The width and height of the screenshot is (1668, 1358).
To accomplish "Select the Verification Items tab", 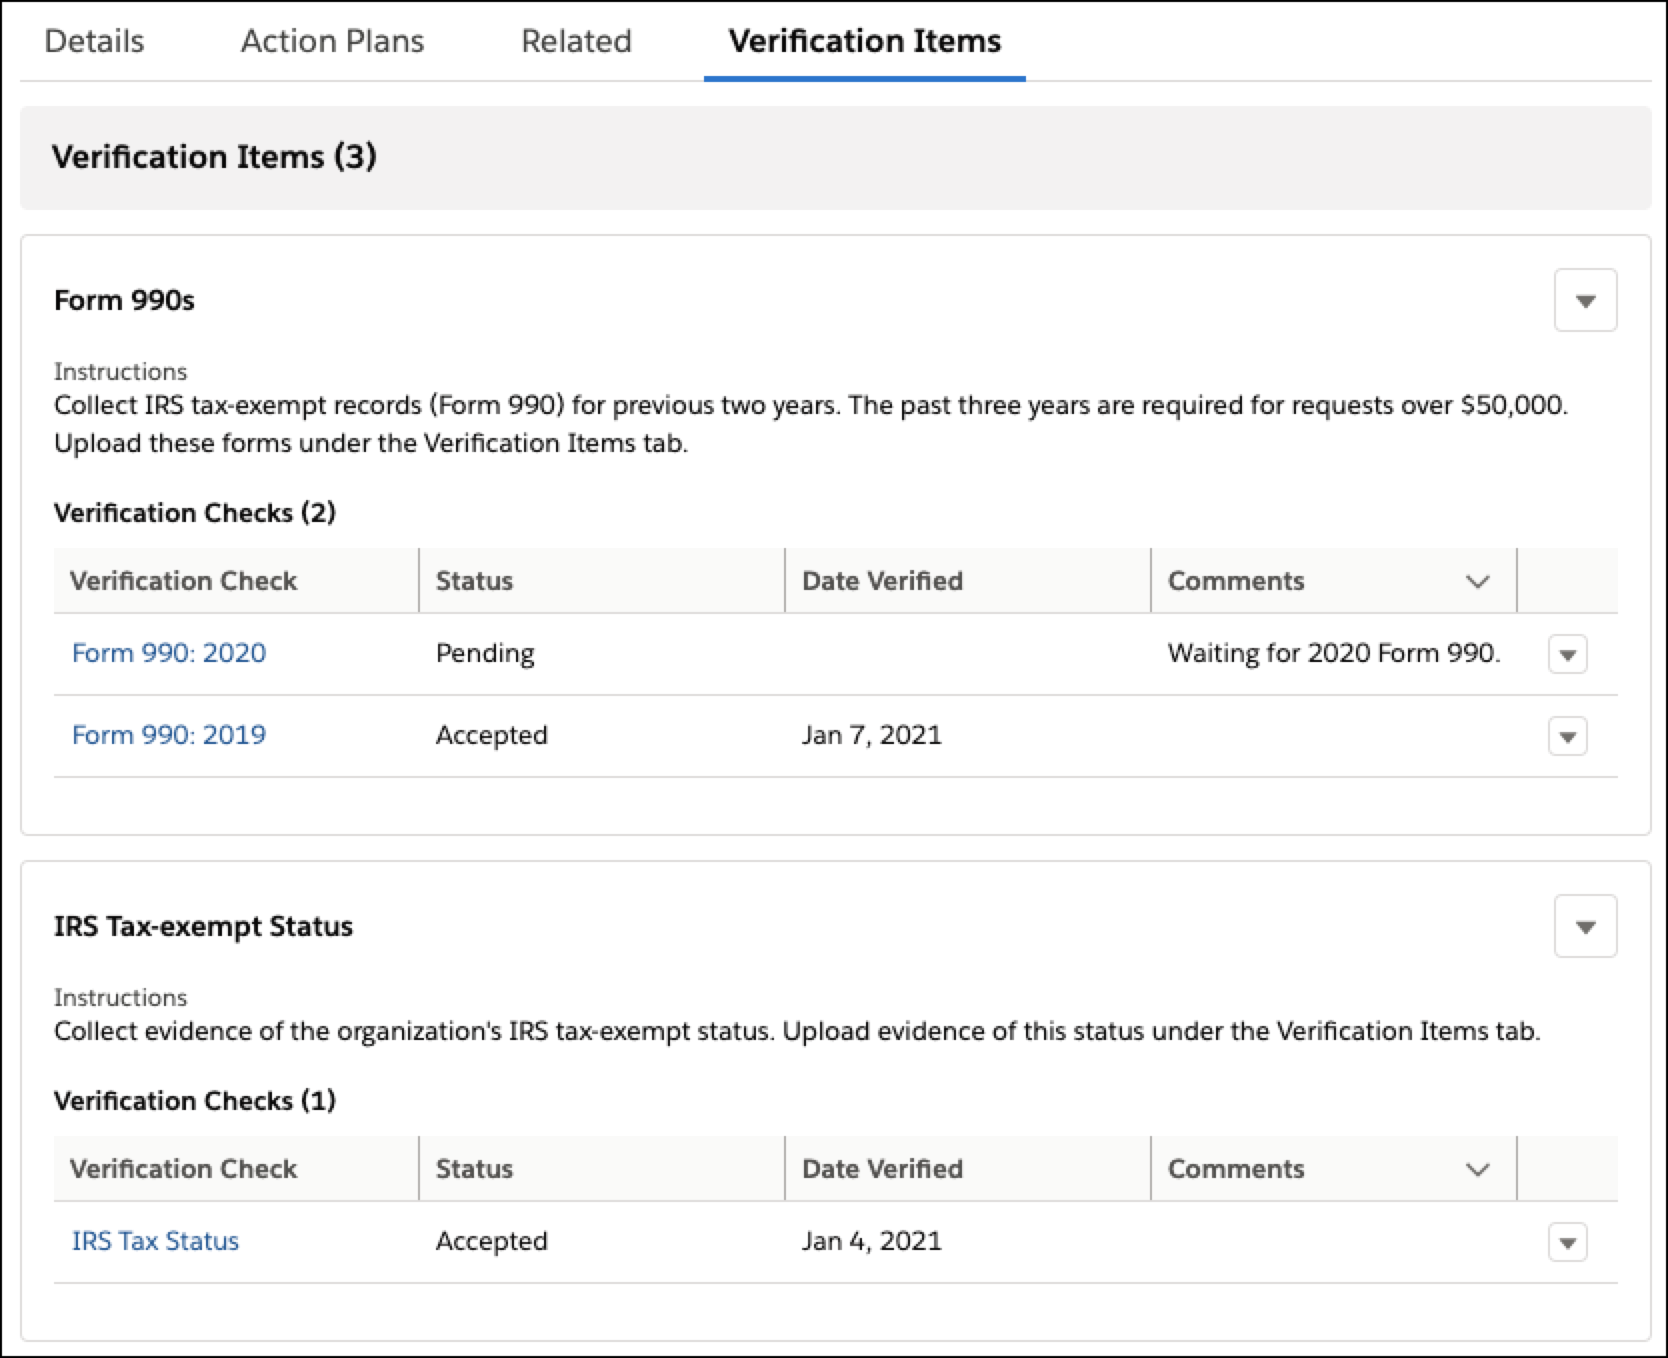I will [x=864, y=41].
